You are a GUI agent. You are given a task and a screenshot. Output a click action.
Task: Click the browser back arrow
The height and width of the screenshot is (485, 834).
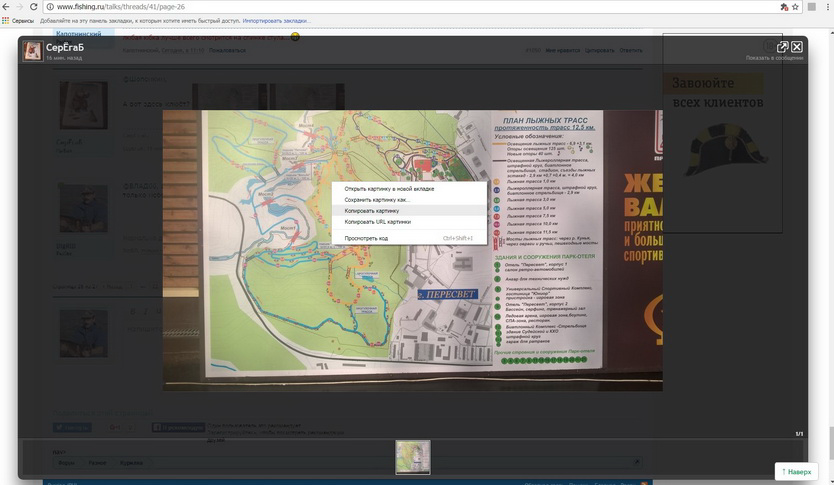click(7, 6)
